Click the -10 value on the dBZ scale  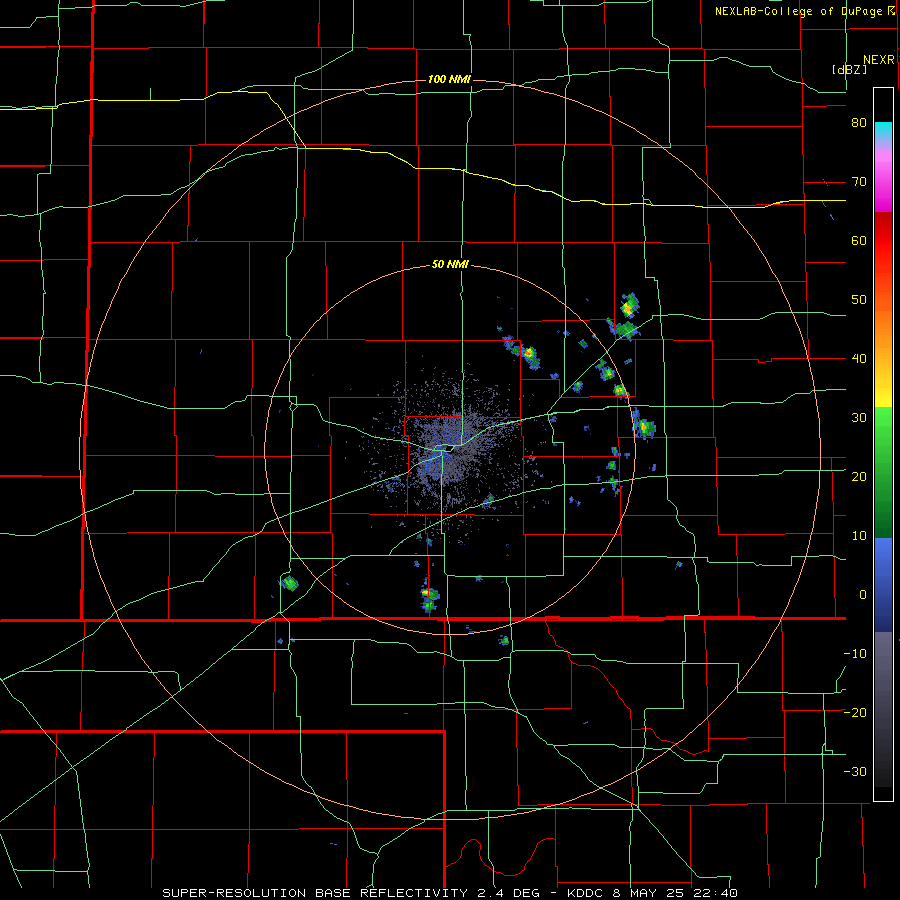[x=855, y=654]
